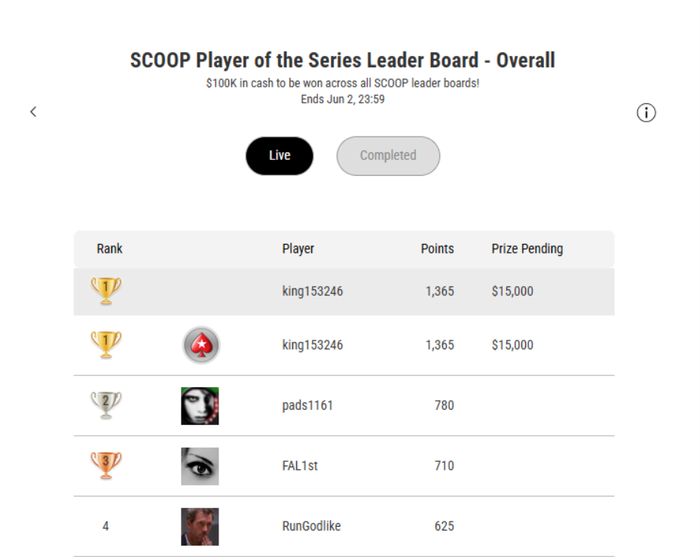The image size is (700, 557).
Task: Select player name FAL1st
Action: (300, 466)
